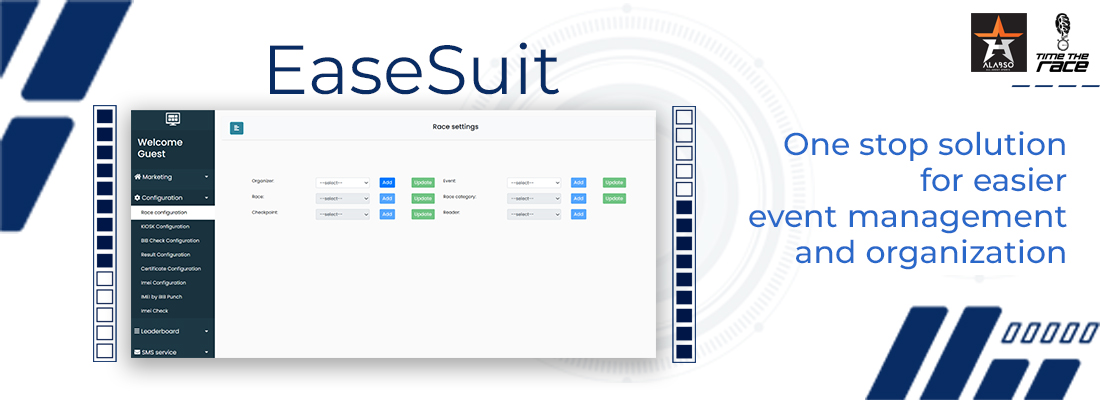
Task: Expand the Marketing menu arrow
Action: coord(206,178)
